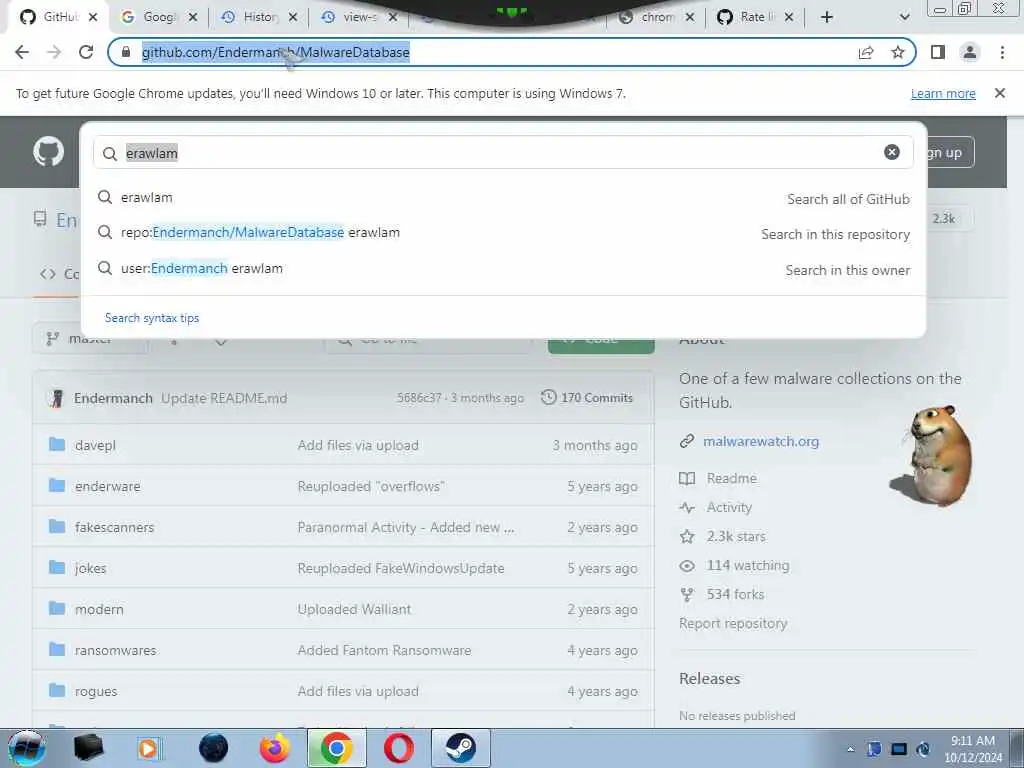The width and height of the screenshot is (1024, 768).
Task: Open the tab search dropdown chevron
Action: [x=904, y=17]
